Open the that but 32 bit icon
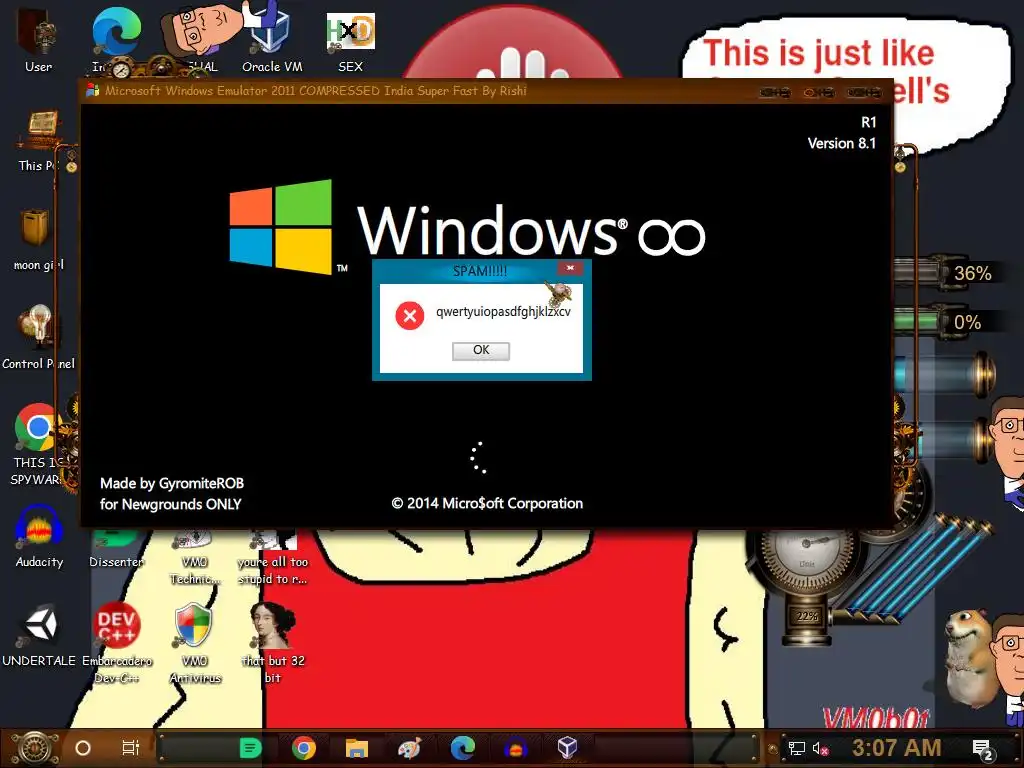Viewport: 1024px width, 768px height. [273, 643]
